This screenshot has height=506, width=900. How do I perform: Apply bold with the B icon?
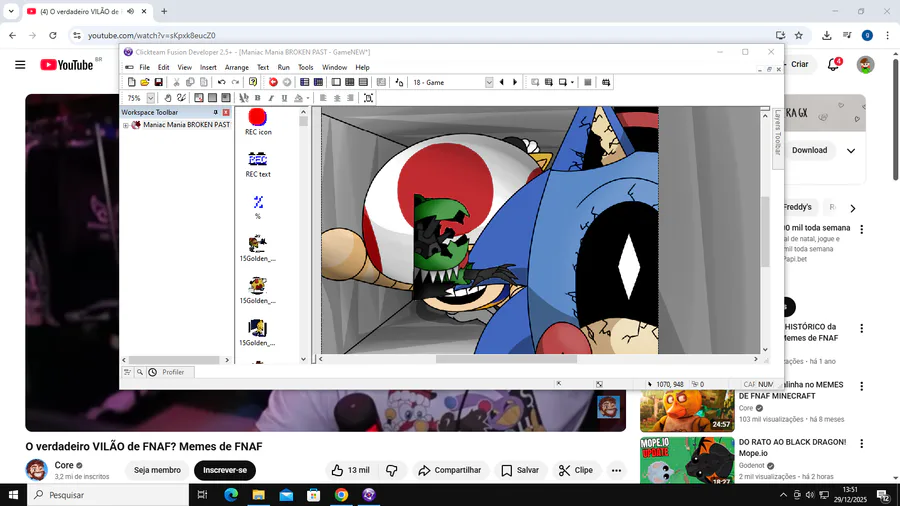click(258, 98)
